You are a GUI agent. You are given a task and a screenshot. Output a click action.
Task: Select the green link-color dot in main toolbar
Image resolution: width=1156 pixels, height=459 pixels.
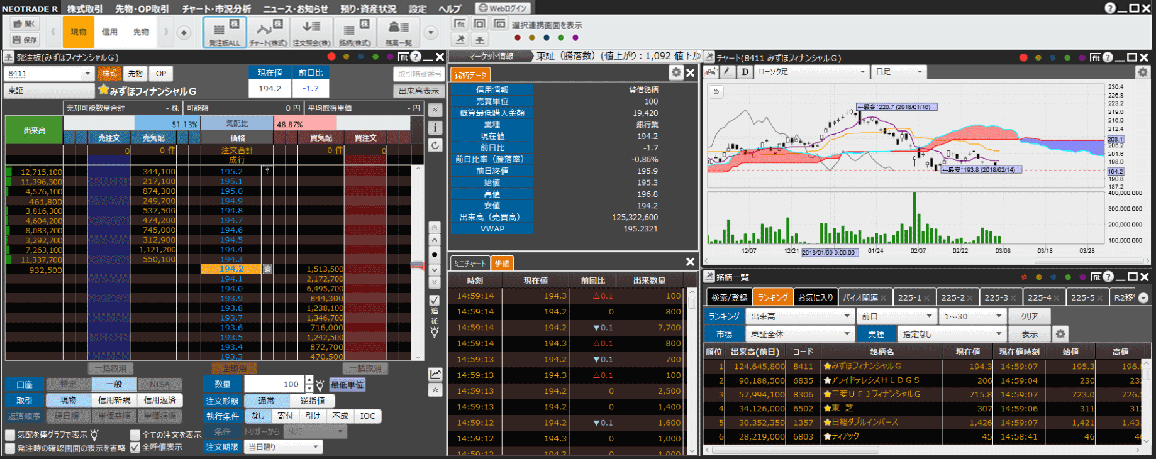click(x=560, y=37)
